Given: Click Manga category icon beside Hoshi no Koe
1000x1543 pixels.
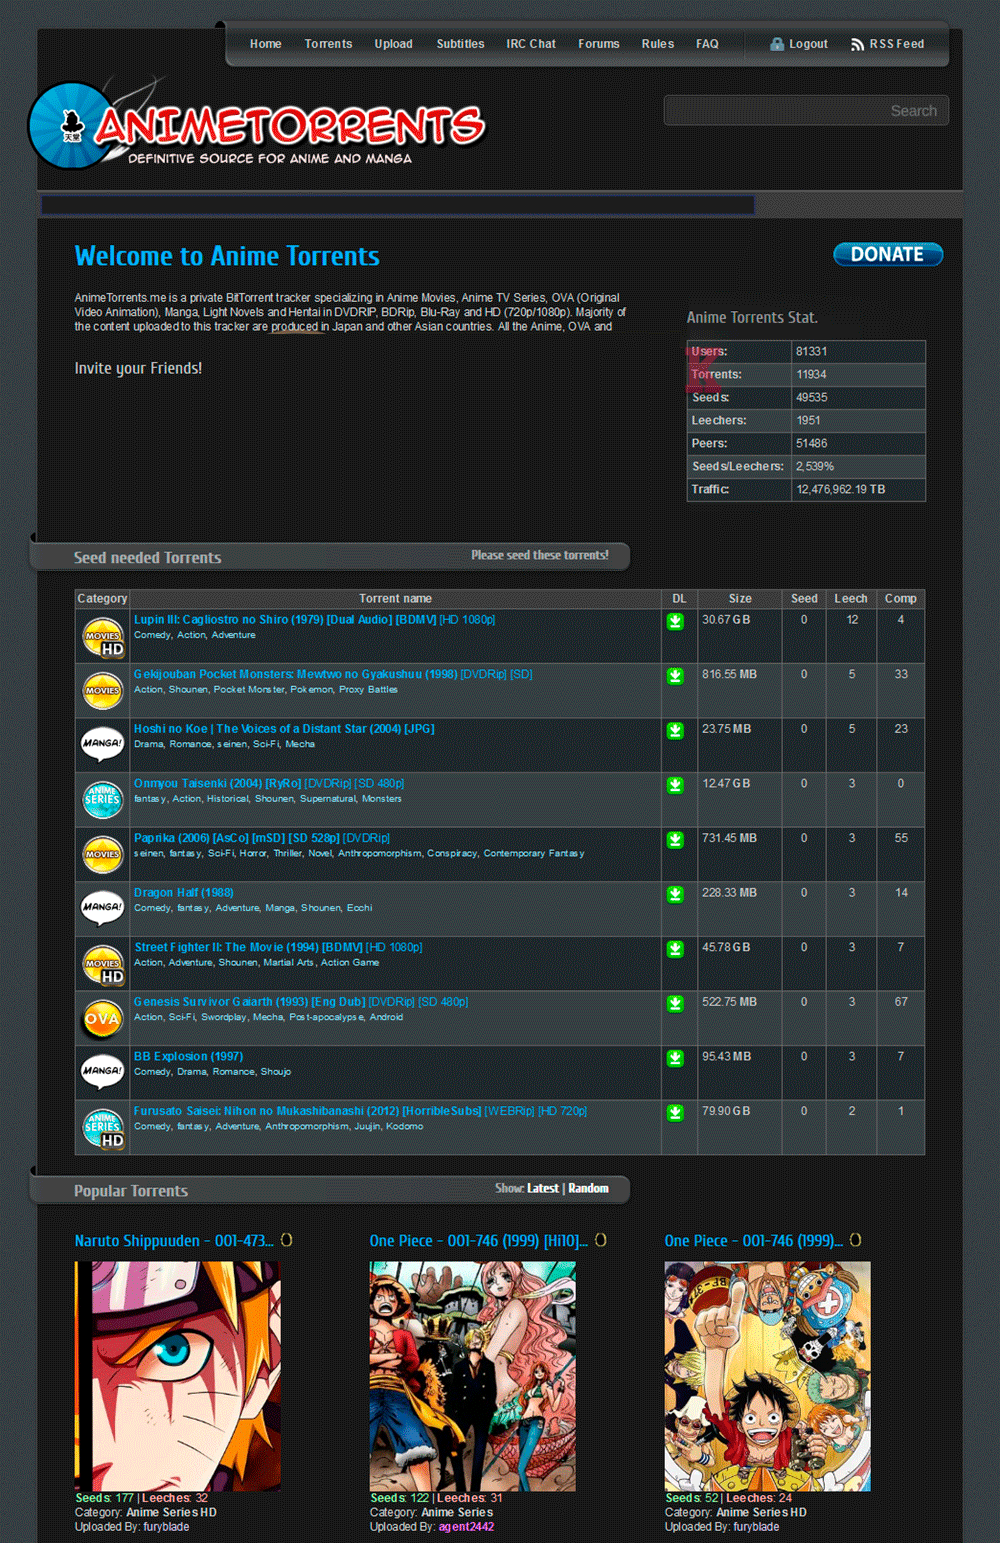Looking at the screenshot, I should point(102,744).
